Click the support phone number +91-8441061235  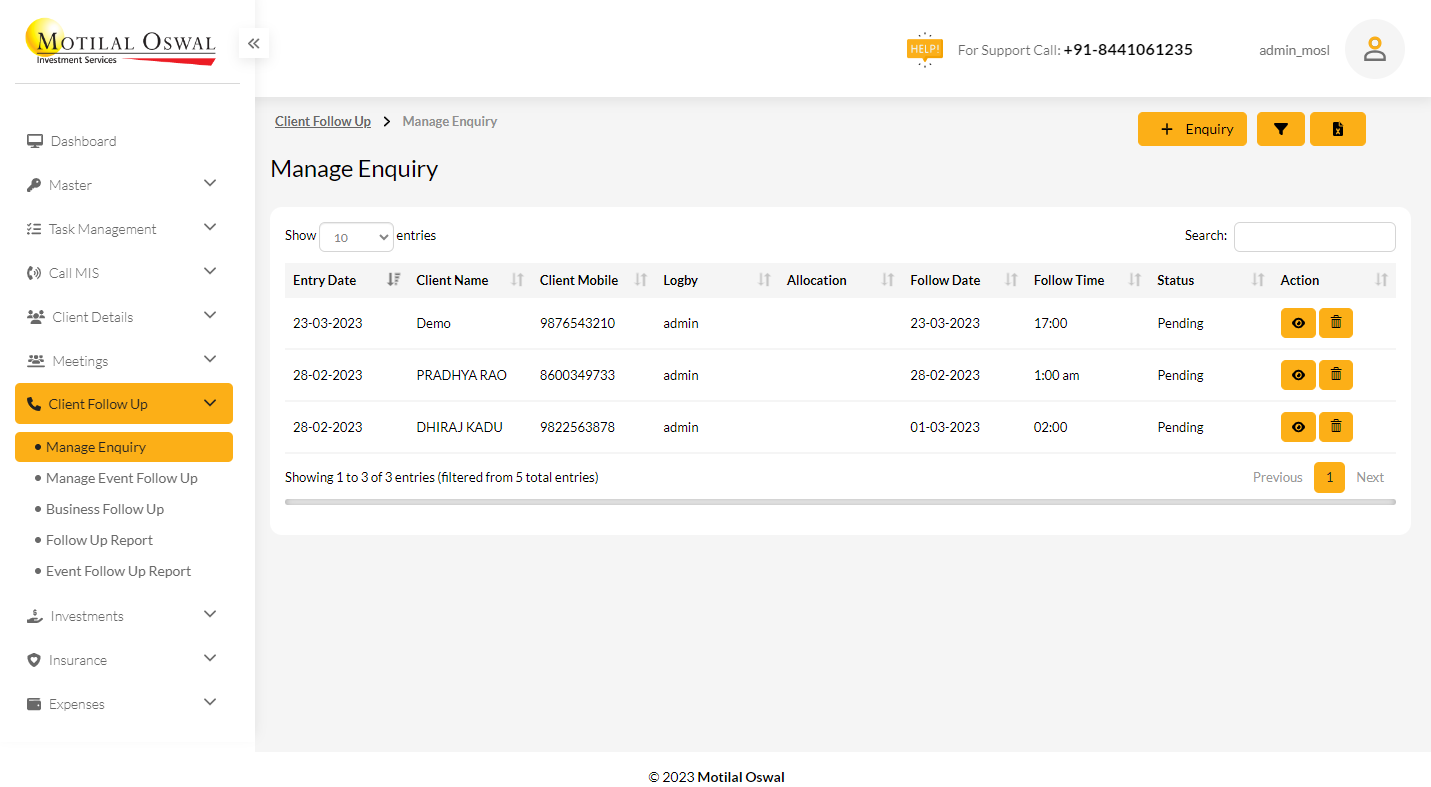(1128, 49)
